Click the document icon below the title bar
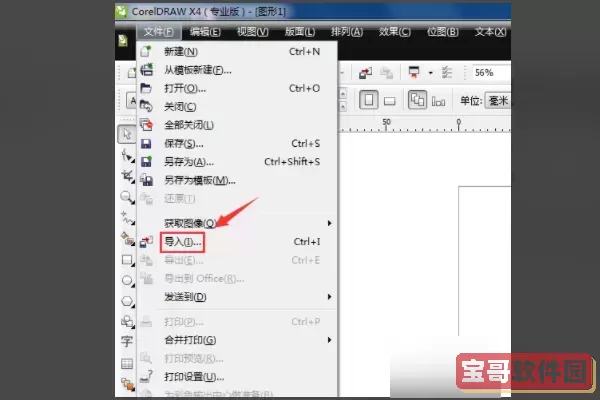This screenshot has width=600, height=400. (123, 41)
